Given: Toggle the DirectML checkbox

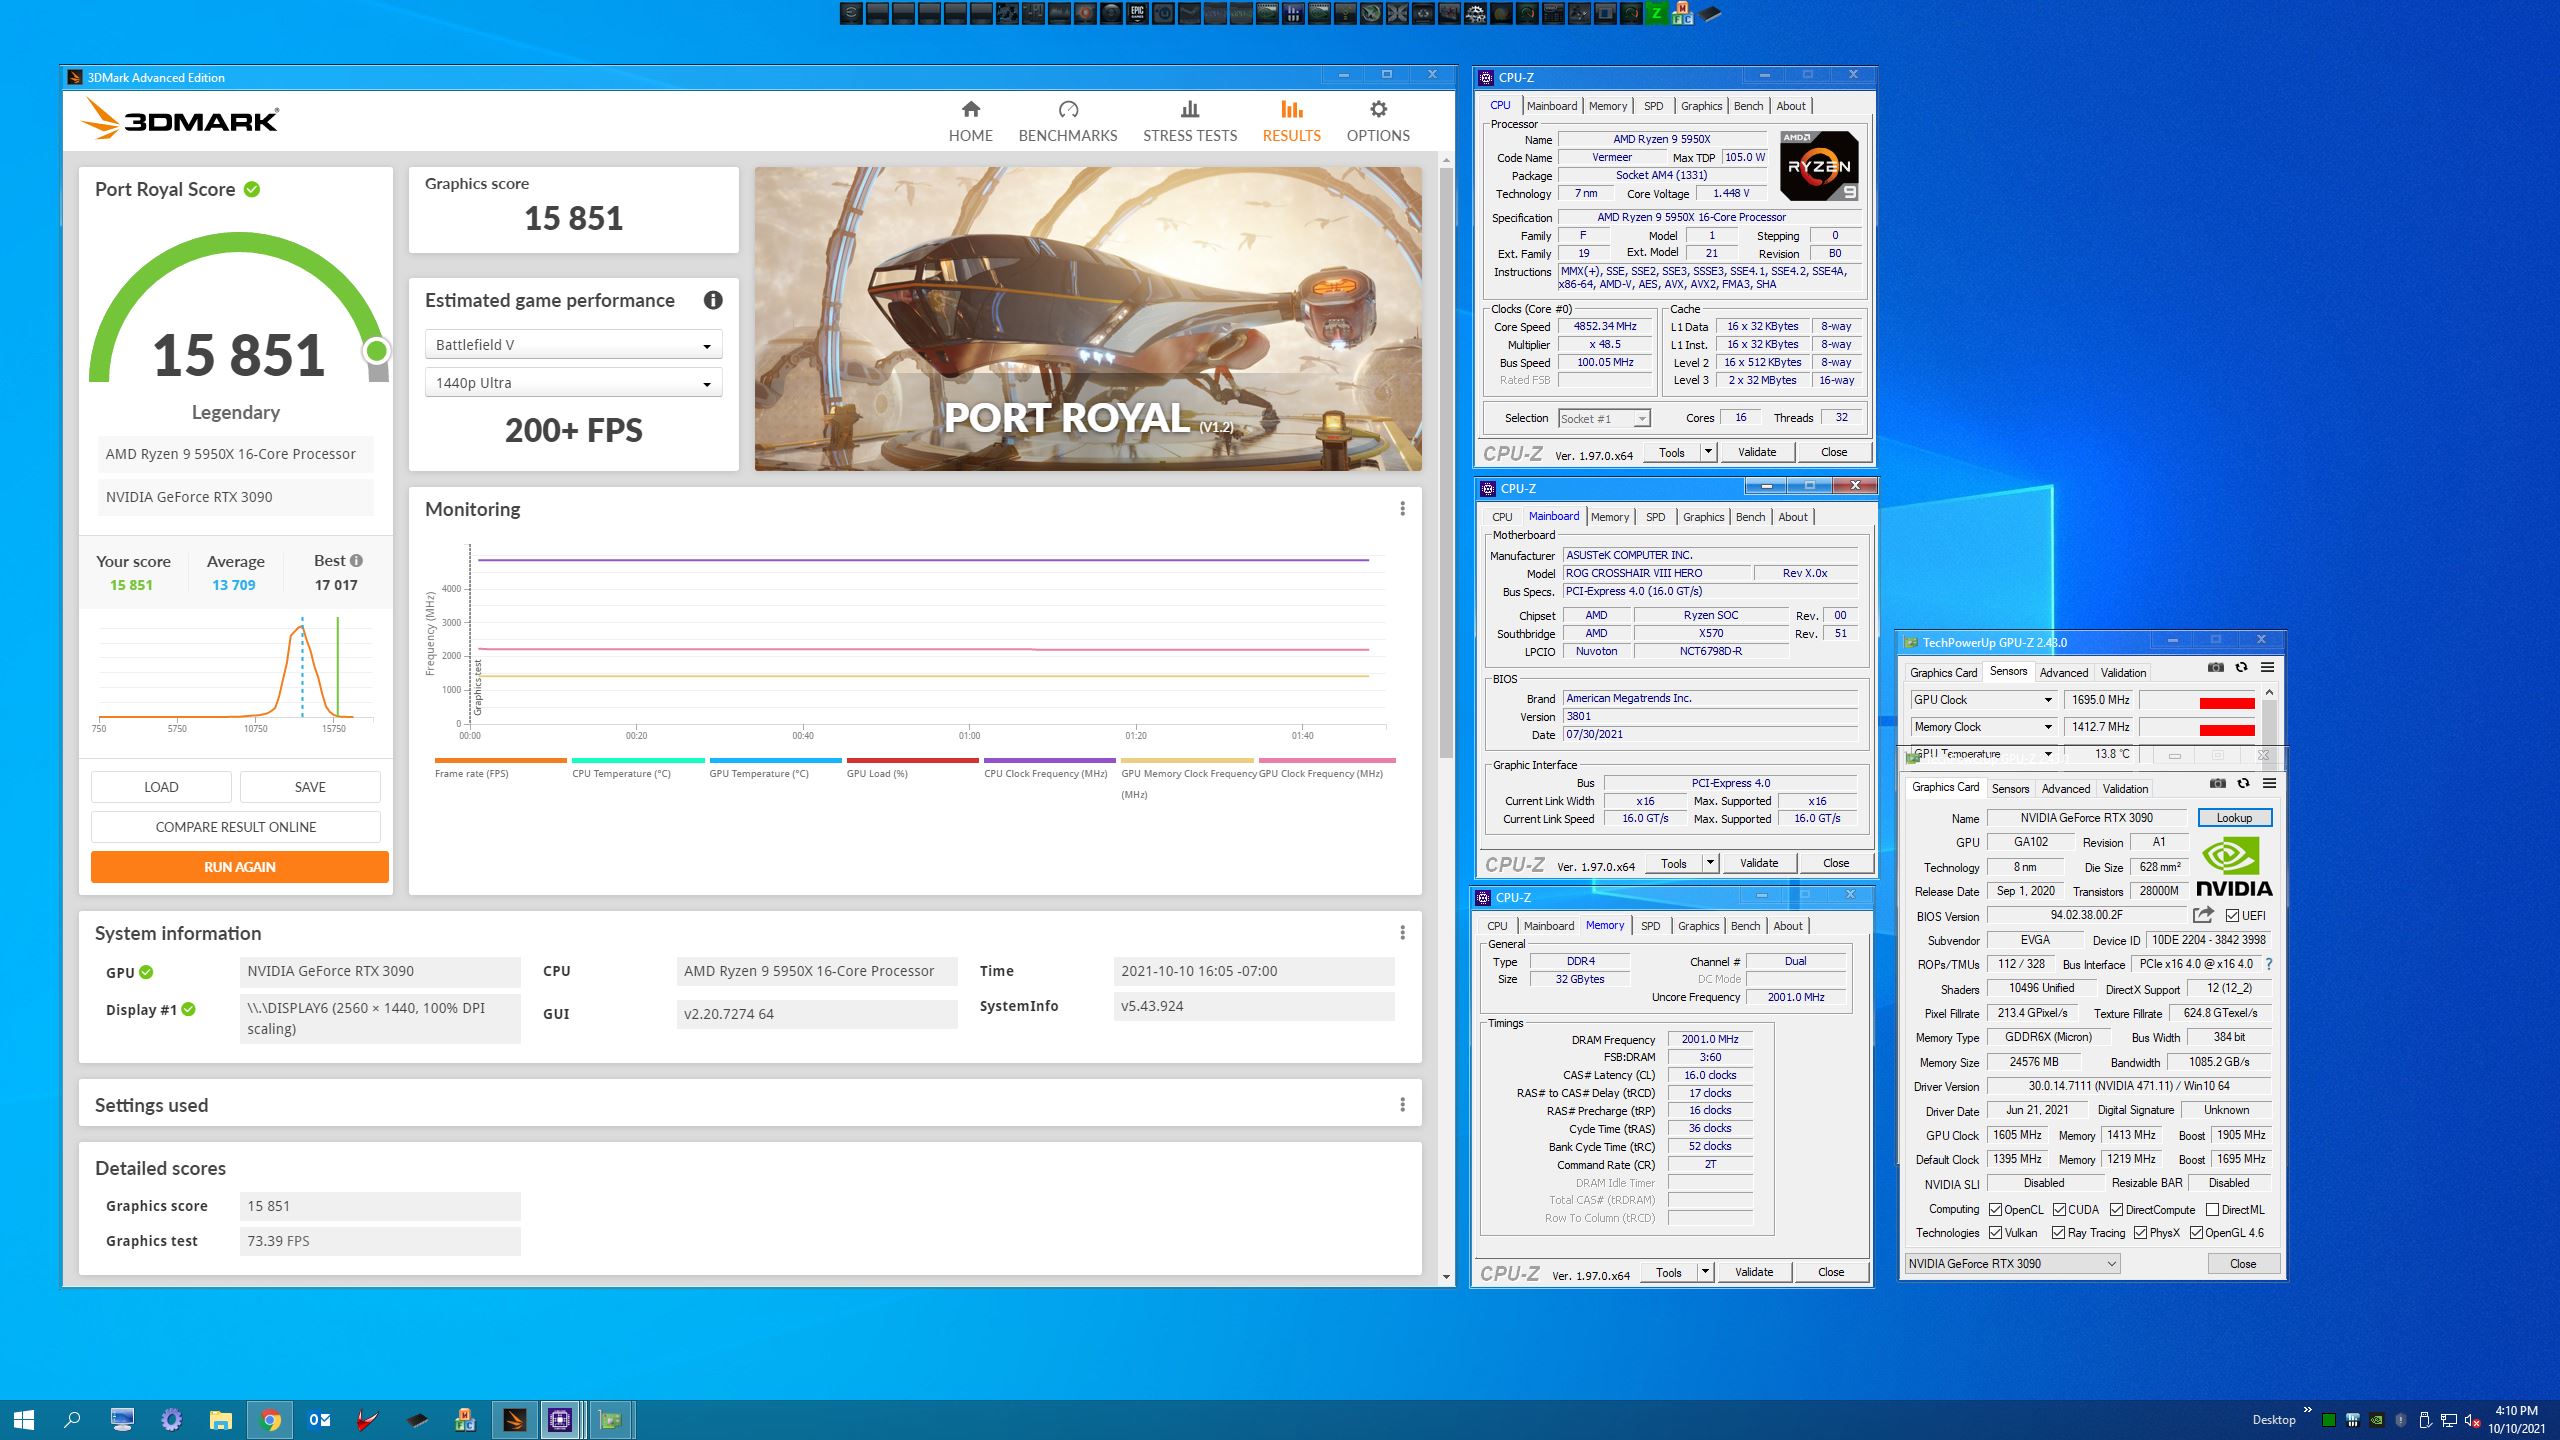Looking at the screenshot, I should click(x=2212, y=1210).
